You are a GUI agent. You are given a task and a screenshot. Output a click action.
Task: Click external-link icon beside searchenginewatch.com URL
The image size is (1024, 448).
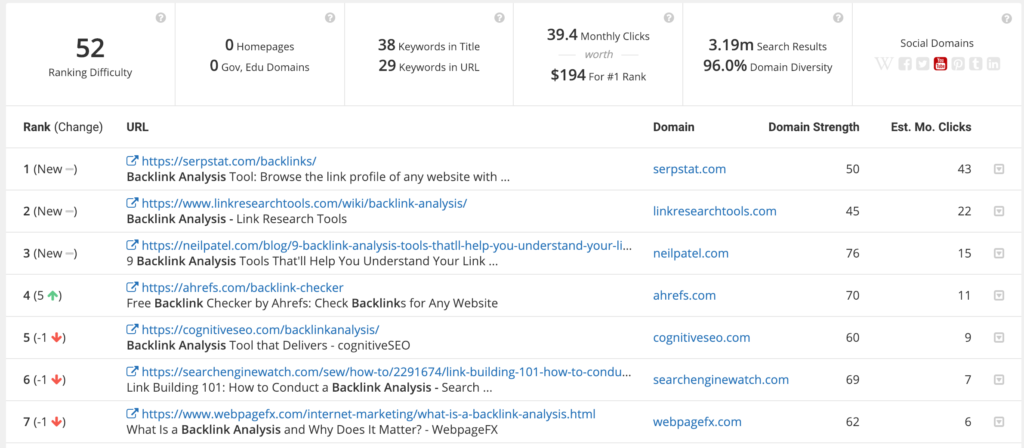tap(132, 372)
